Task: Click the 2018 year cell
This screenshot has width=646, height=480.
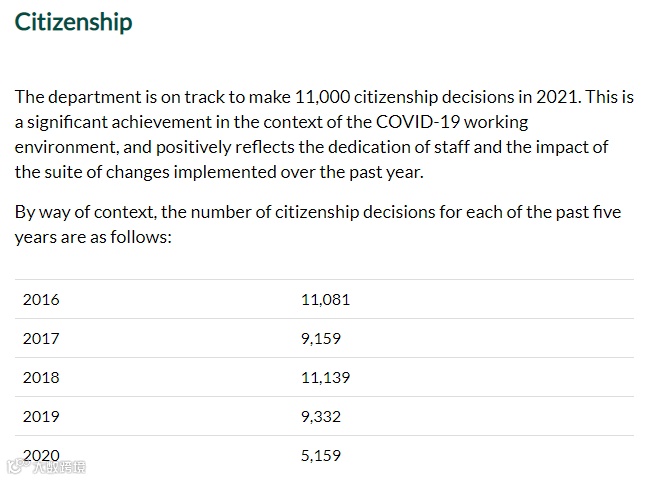Action: click(x=41, y=377)
